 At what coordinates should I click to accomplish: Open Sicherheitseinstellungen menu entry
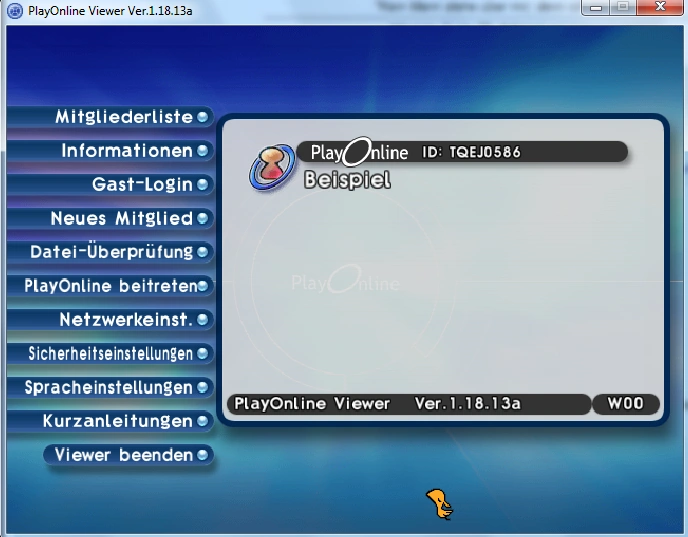[110, 354]
